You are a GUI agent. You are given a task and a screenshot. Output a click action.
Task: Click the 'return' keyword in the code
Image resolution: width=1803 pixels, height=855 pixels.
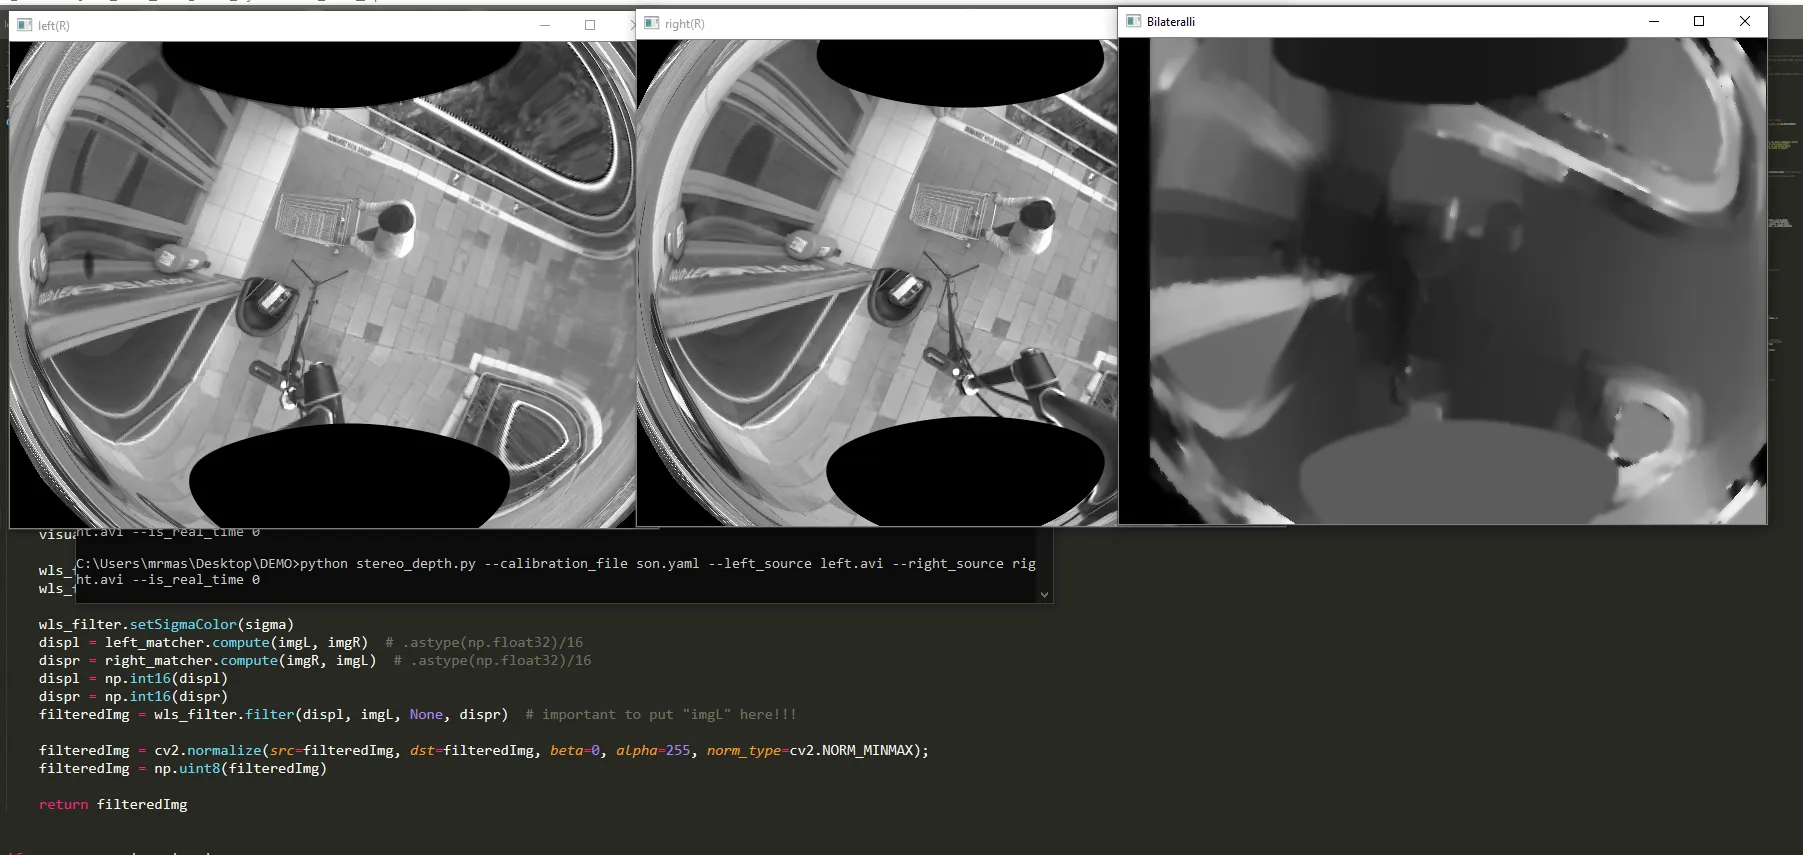pyautogui.click(x=64, y=805)
